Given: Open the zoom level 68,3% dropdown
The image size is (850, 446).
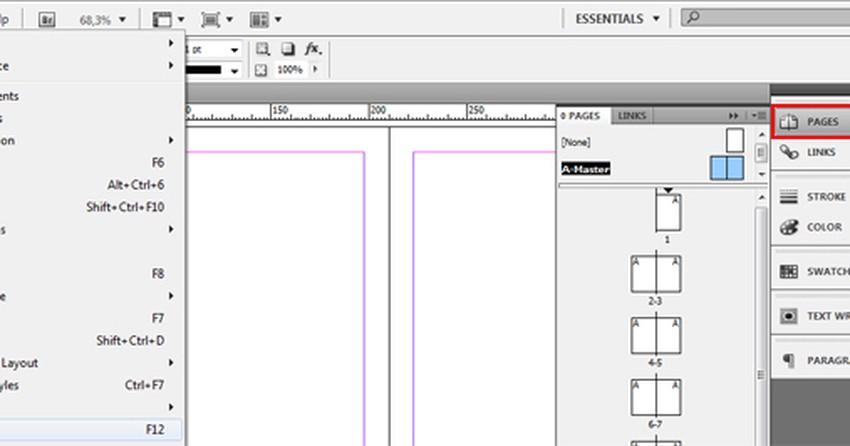Looking at the screenshot, I should pyautogui.click(x=122, y=19).
